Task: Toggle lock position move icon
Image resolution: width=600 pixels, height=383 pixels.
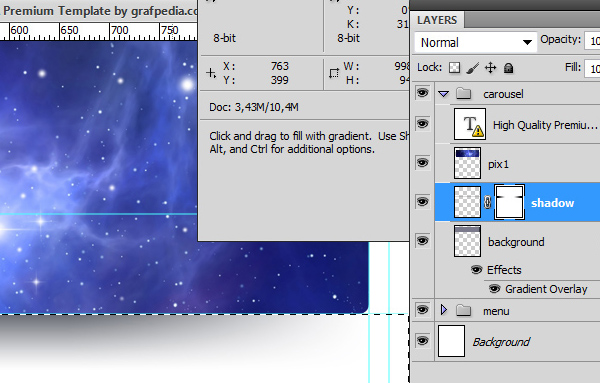Action: click(491, 68)
